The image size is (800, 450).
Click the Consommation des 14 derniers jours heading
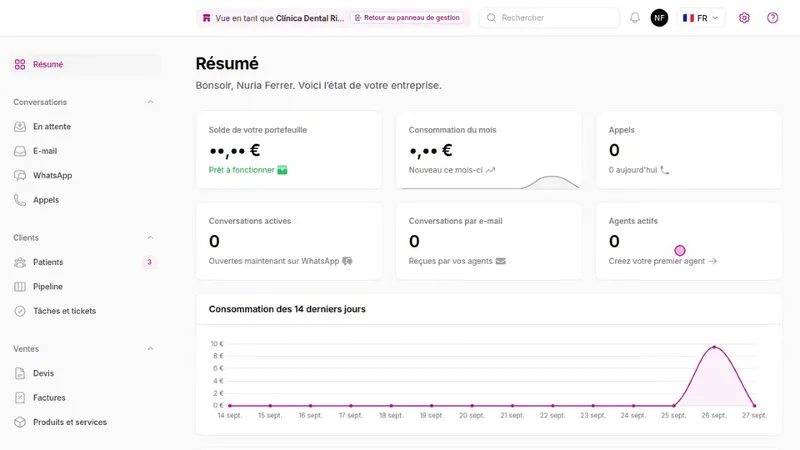[287, 309]
